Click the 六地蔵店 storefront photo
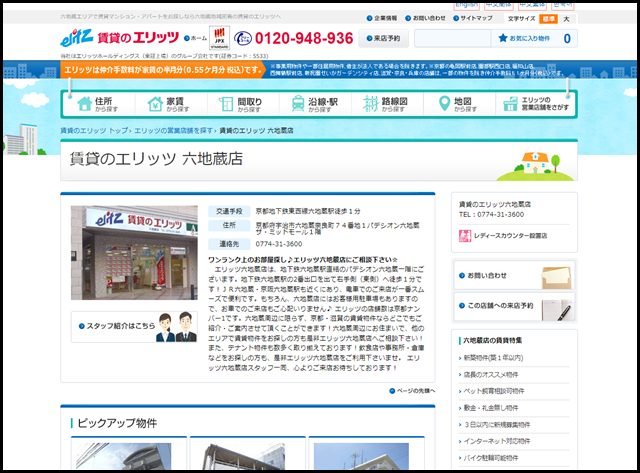The height and width of the screenshot is (473, 640). click(134, 253)
